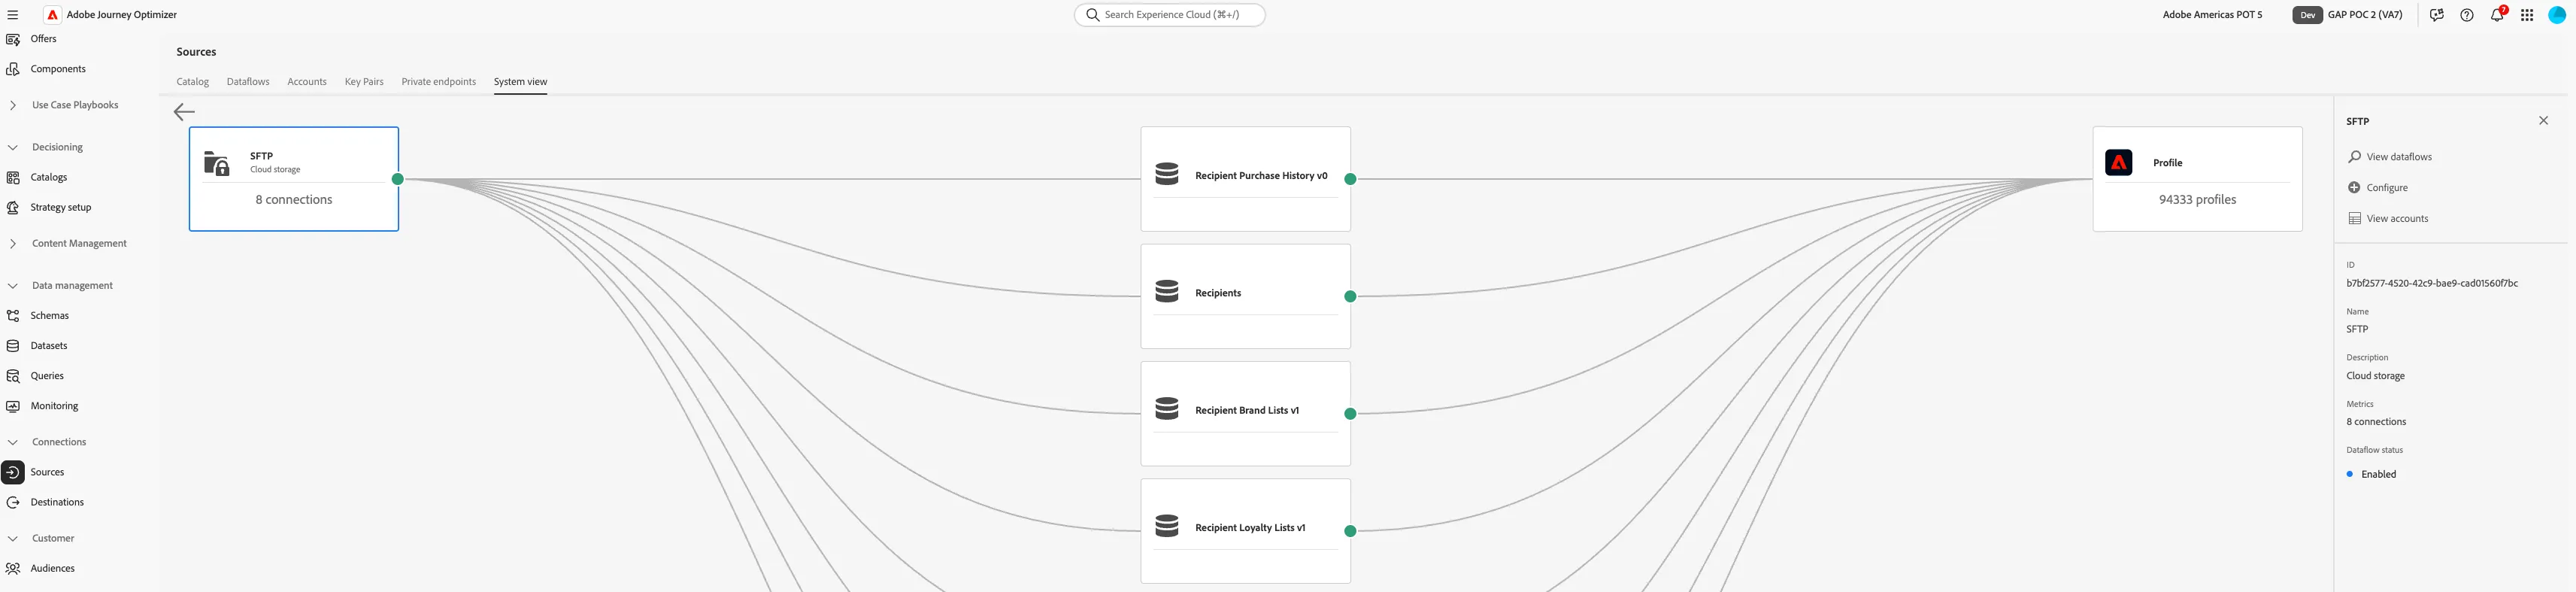Click the Schemas sidebar icon

click(x=13, y=316)
